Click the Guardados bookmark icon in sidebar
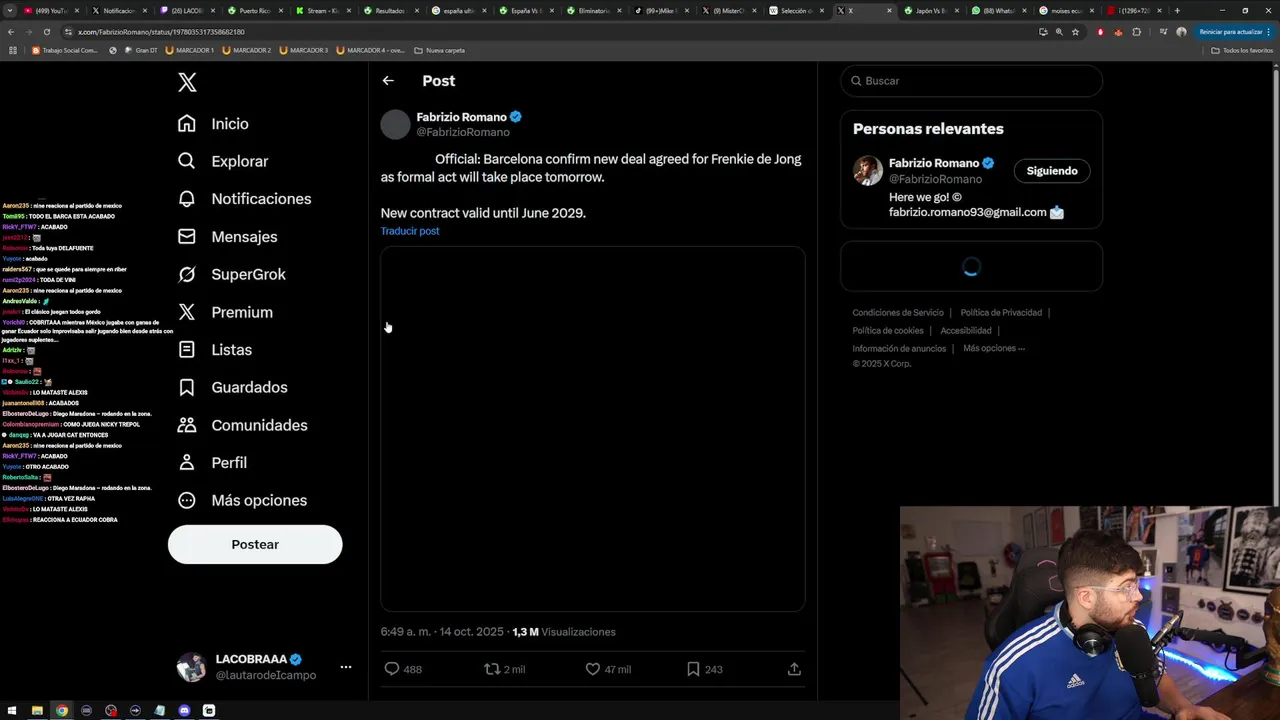The image size is (1280, 720). [187, 387]
